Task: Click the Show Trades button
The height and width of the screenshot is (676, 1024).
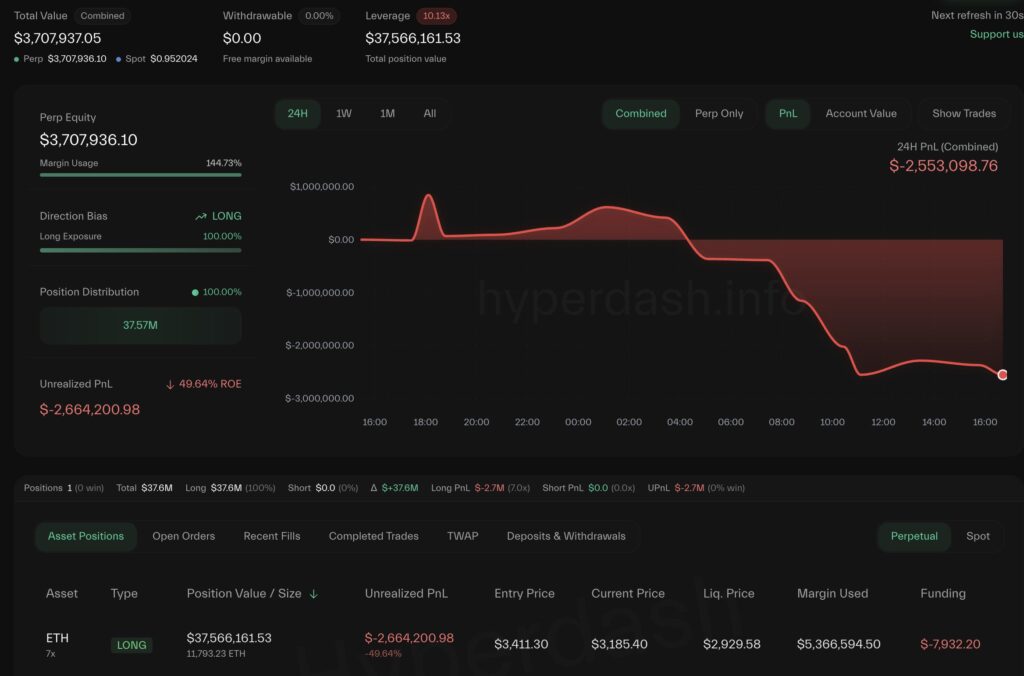Action: click(963, 114)
